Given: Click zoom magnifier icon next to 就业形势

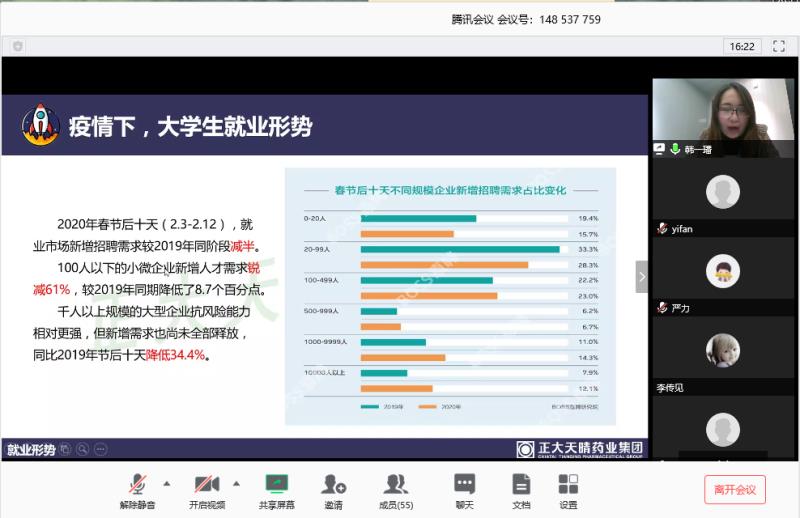Looking at the screenshot, I should [83, 449].
